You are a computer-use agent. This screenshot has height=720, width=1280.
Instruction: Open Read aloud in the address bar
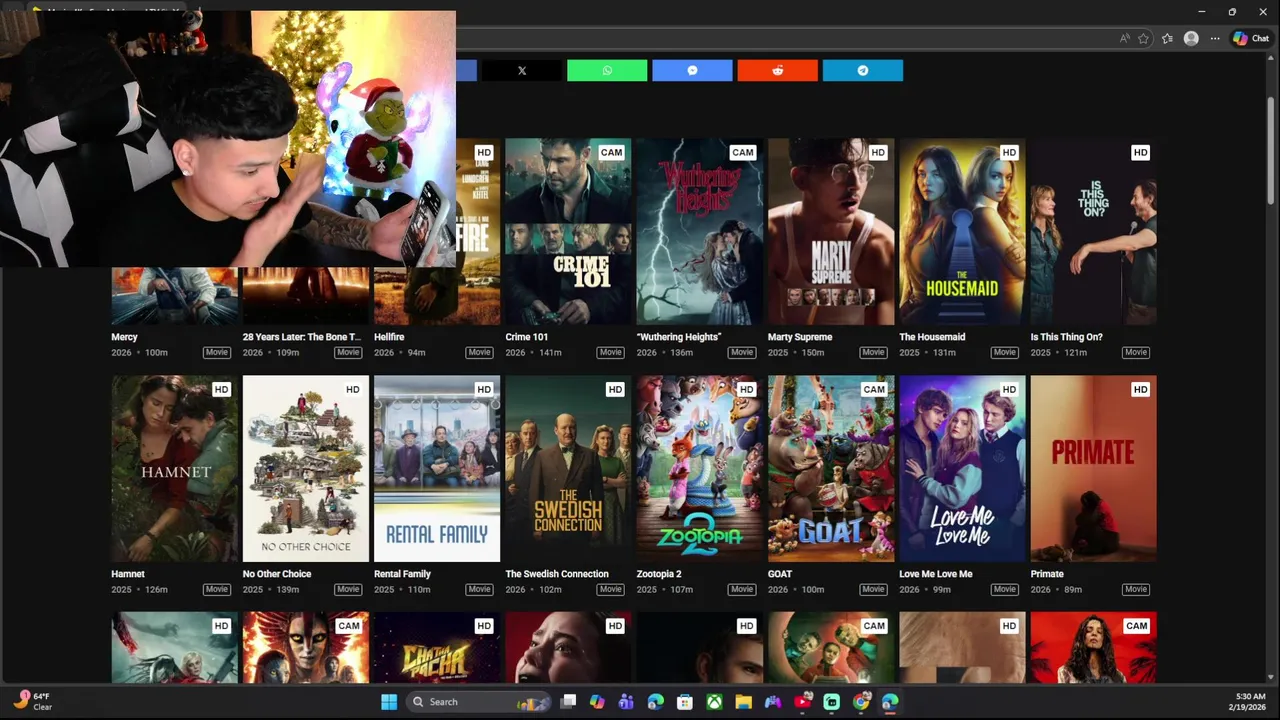click(x=1125, y=39)
